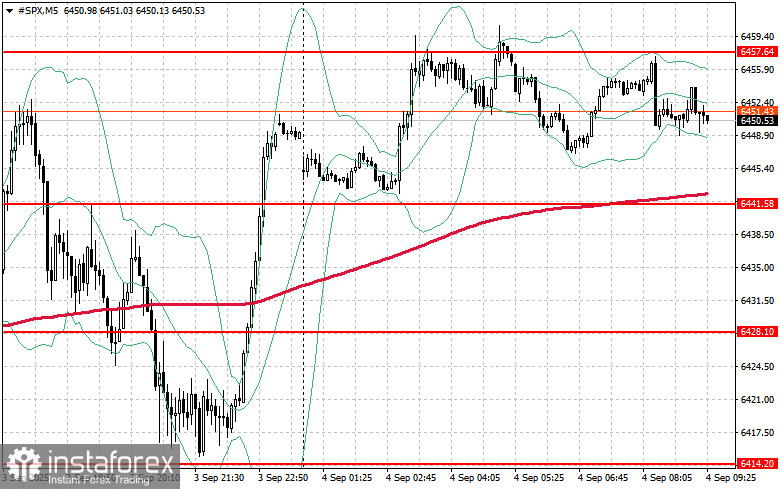The image size is (781, 489).
Task: Click the red 6457.64 level price tag
Action: (757, 52)
